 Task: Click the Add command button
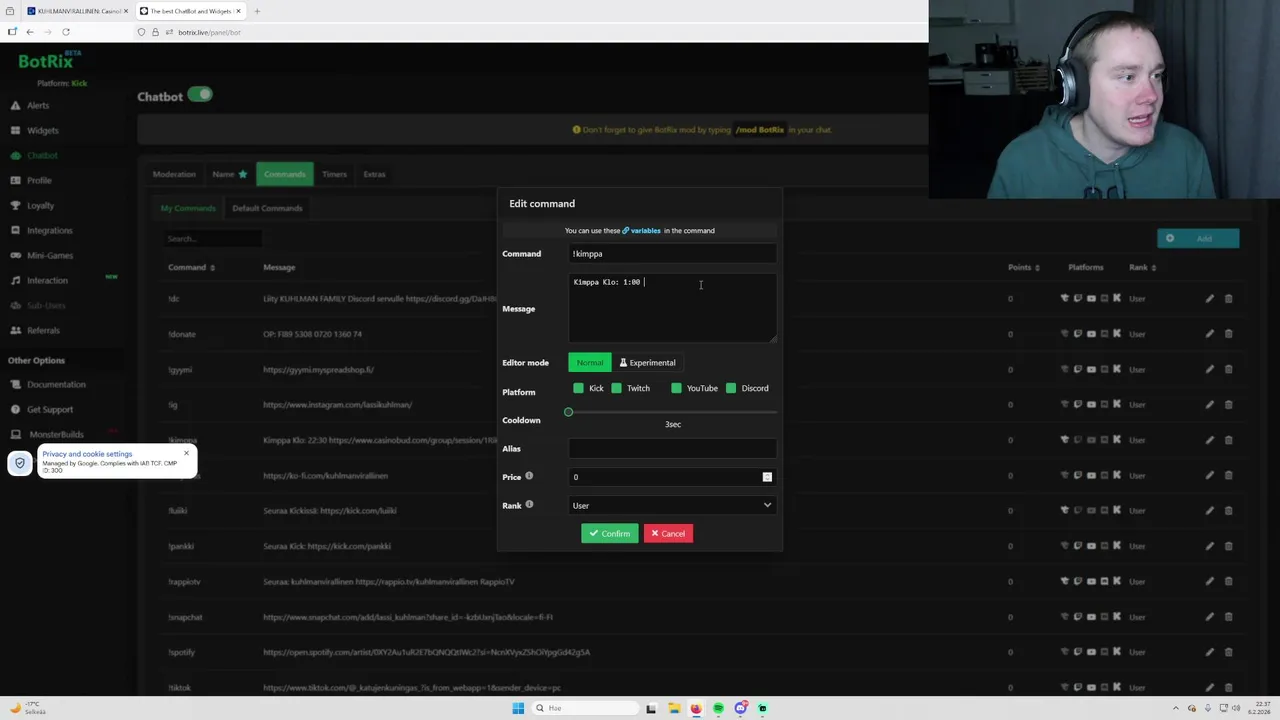coord(1198,238)
